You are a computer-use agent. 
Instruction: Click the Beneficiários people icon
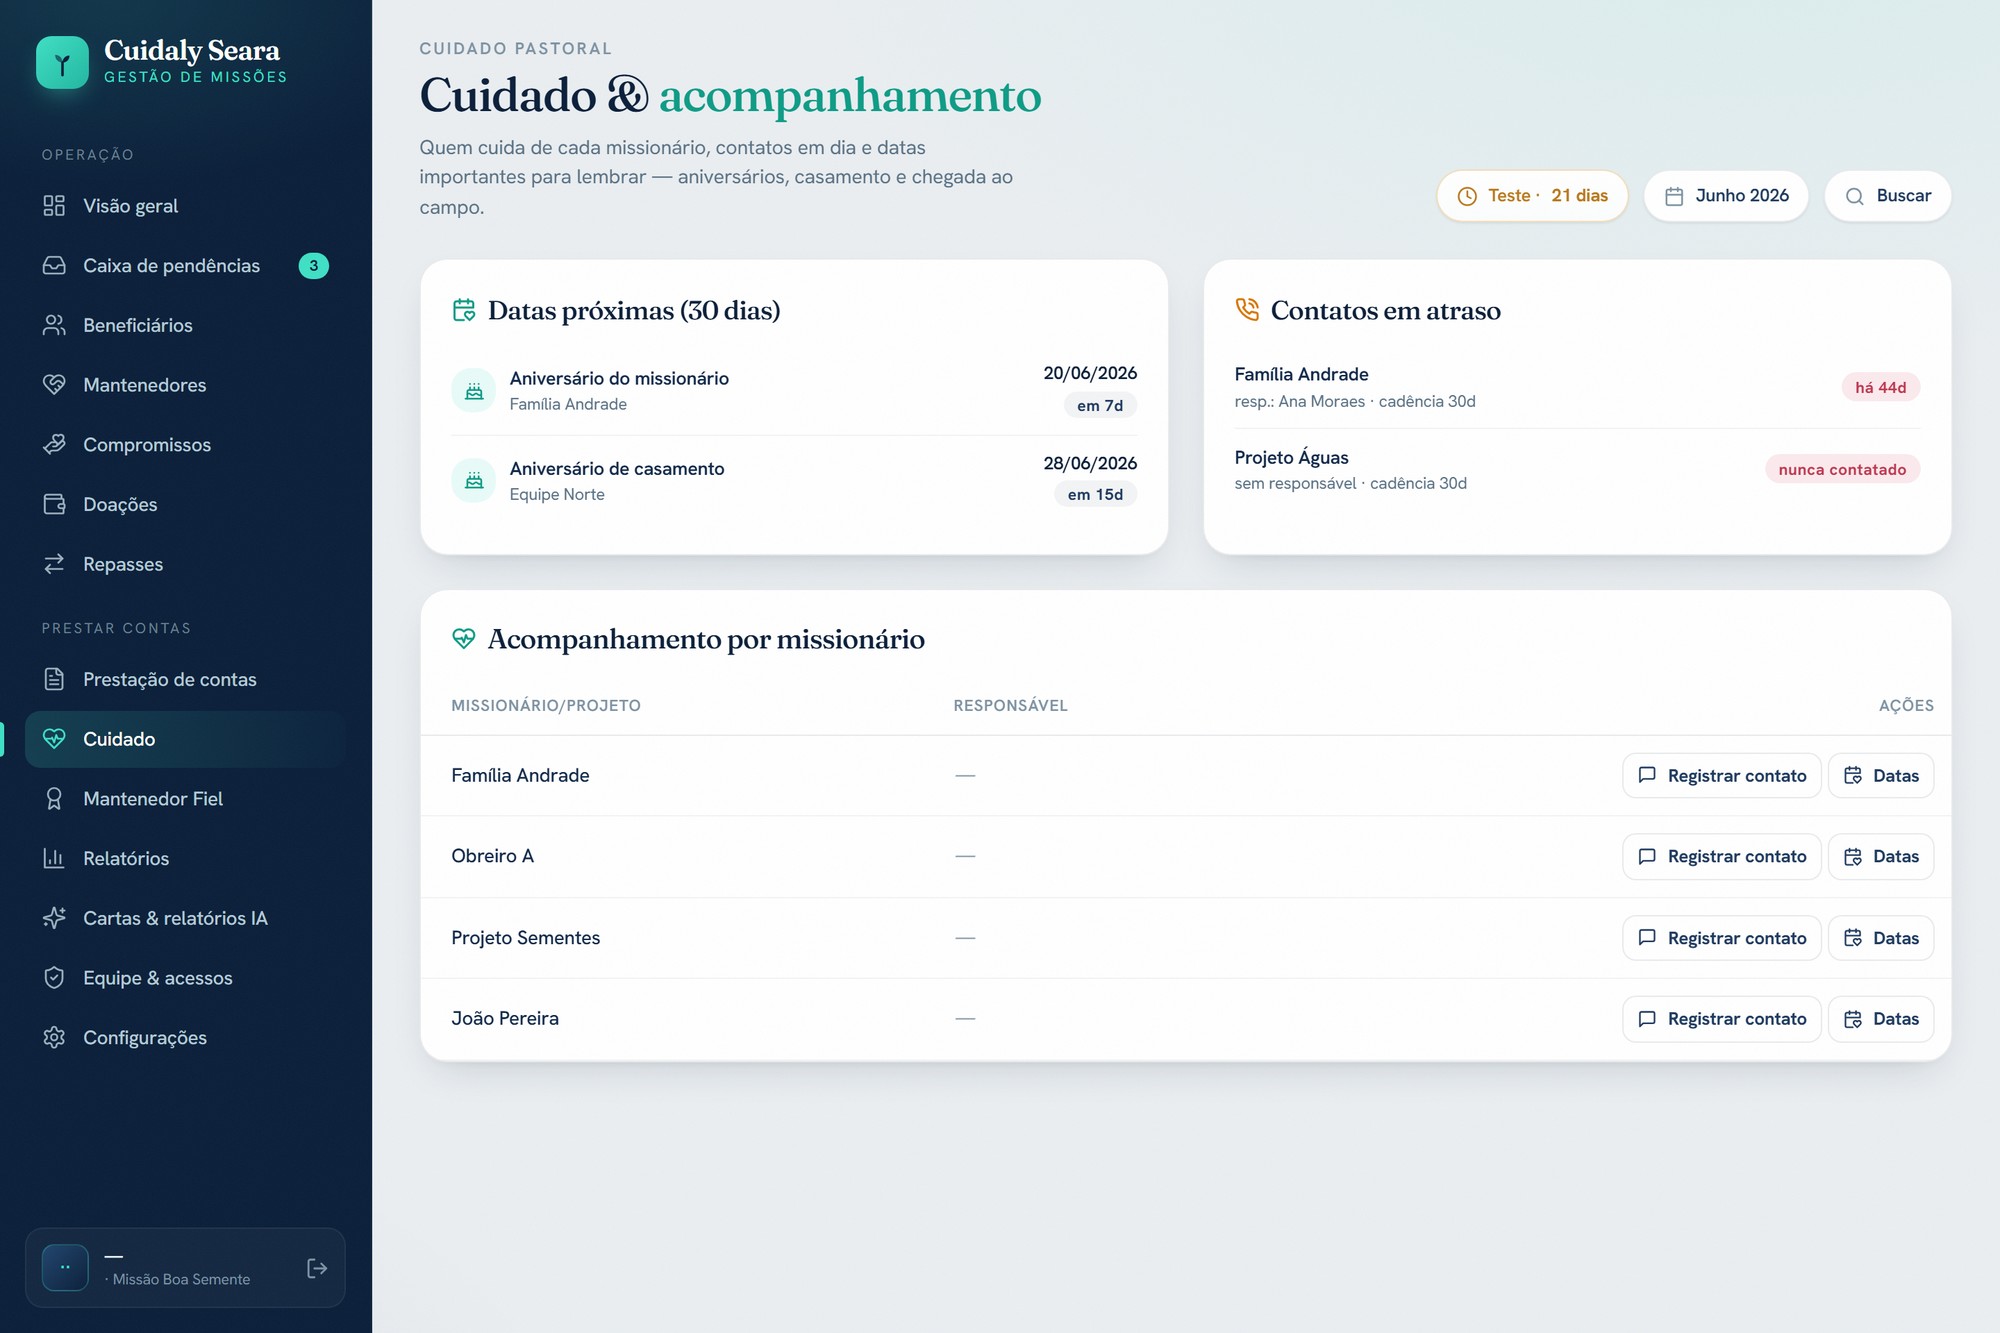pos(54,325)
